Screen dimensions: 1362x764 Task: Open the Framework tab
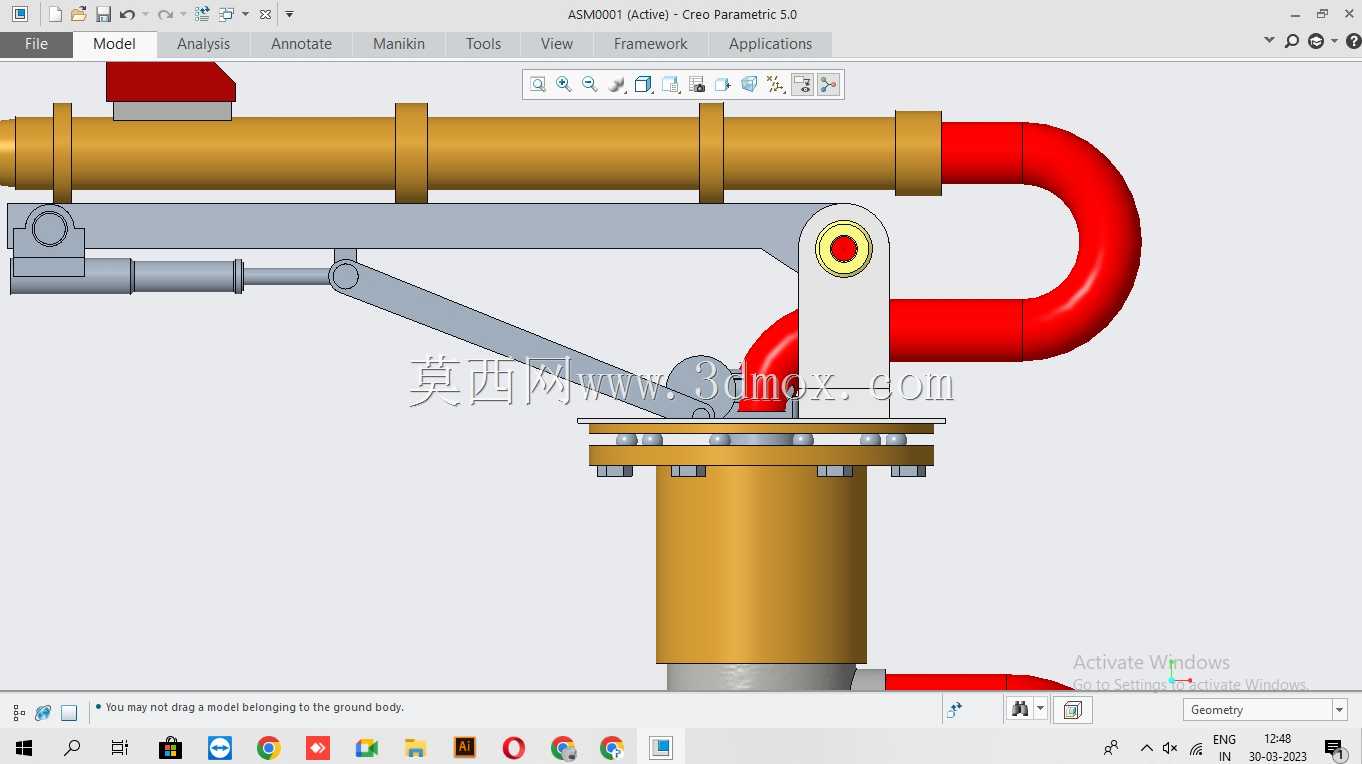(651, 44)
